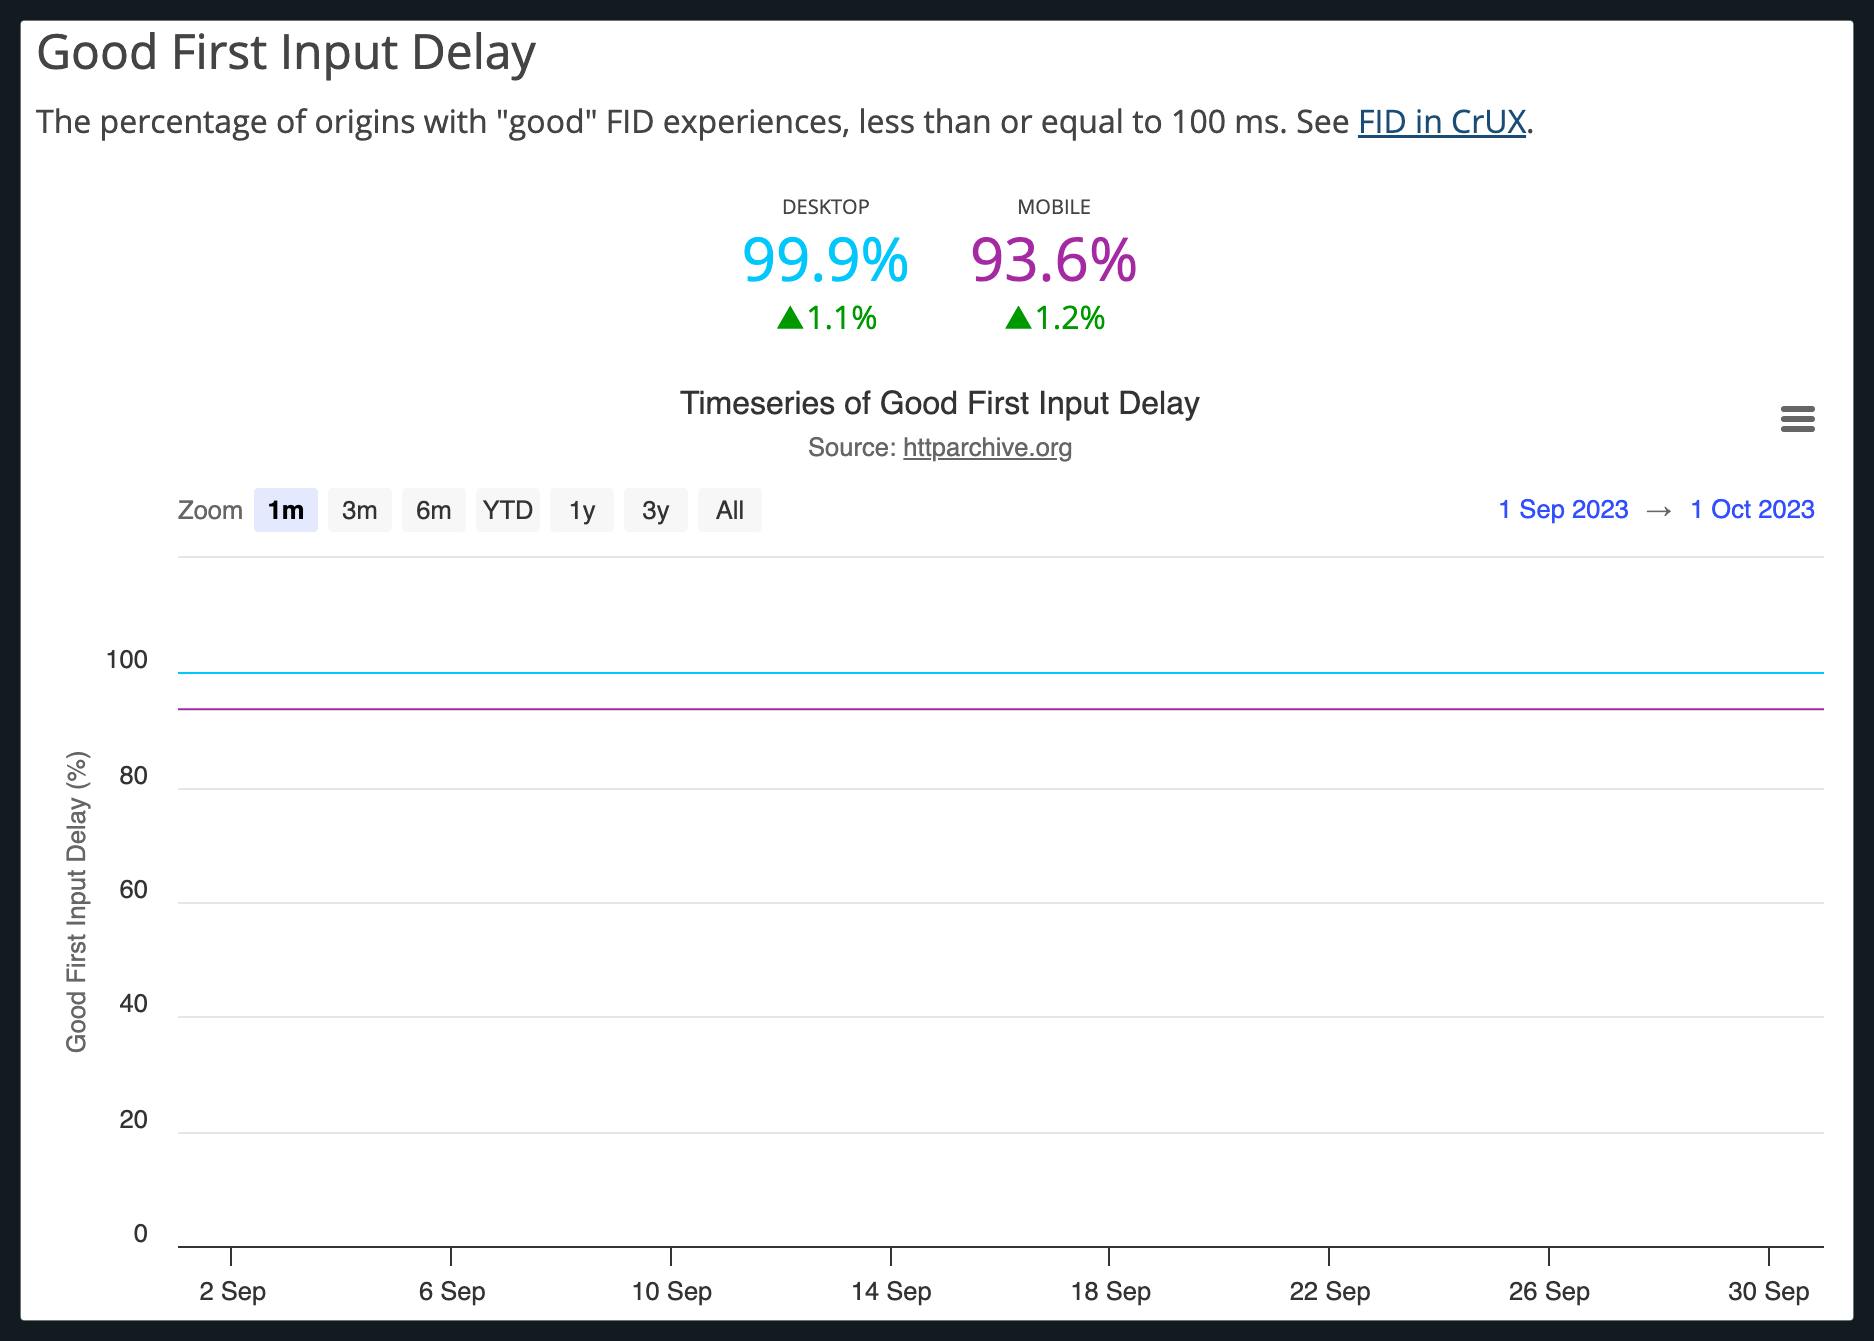Click the green mobile increase arrow
The width and height of the screenshot is (1874, 1341).
[1018, 318]
